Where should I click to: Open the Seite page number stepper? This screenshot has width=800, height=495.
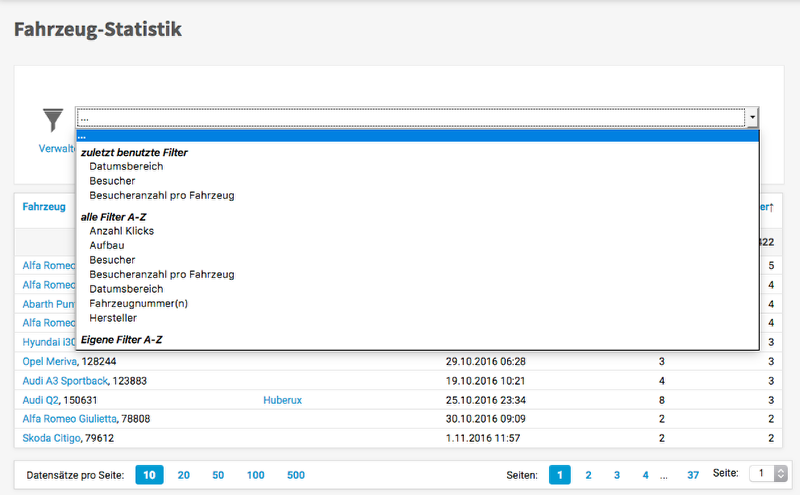click(x=783, y=474)
